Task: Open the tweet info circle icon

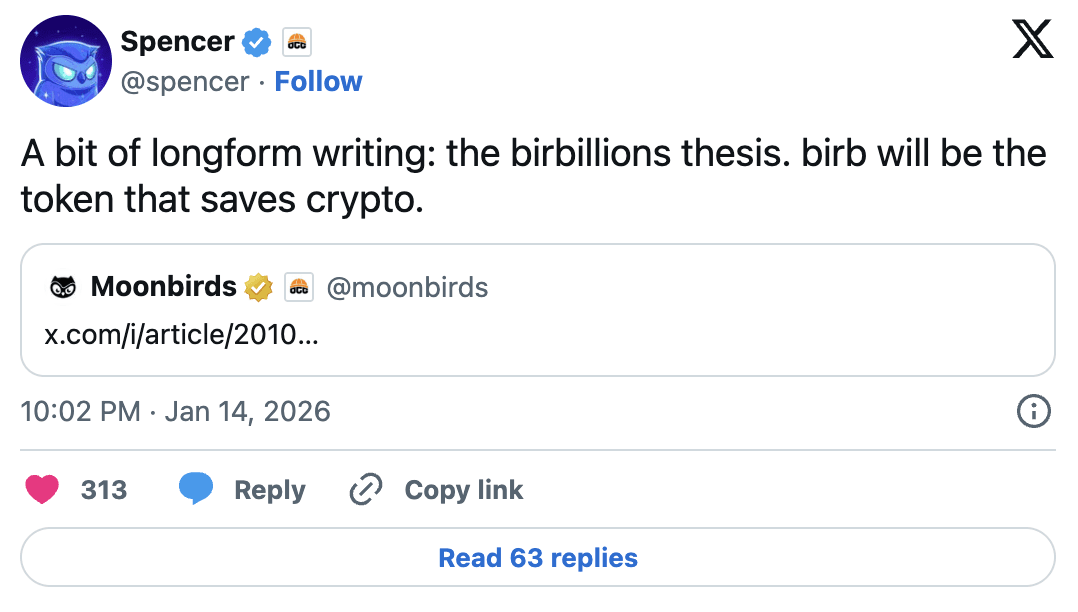Action: [1033, 411]
